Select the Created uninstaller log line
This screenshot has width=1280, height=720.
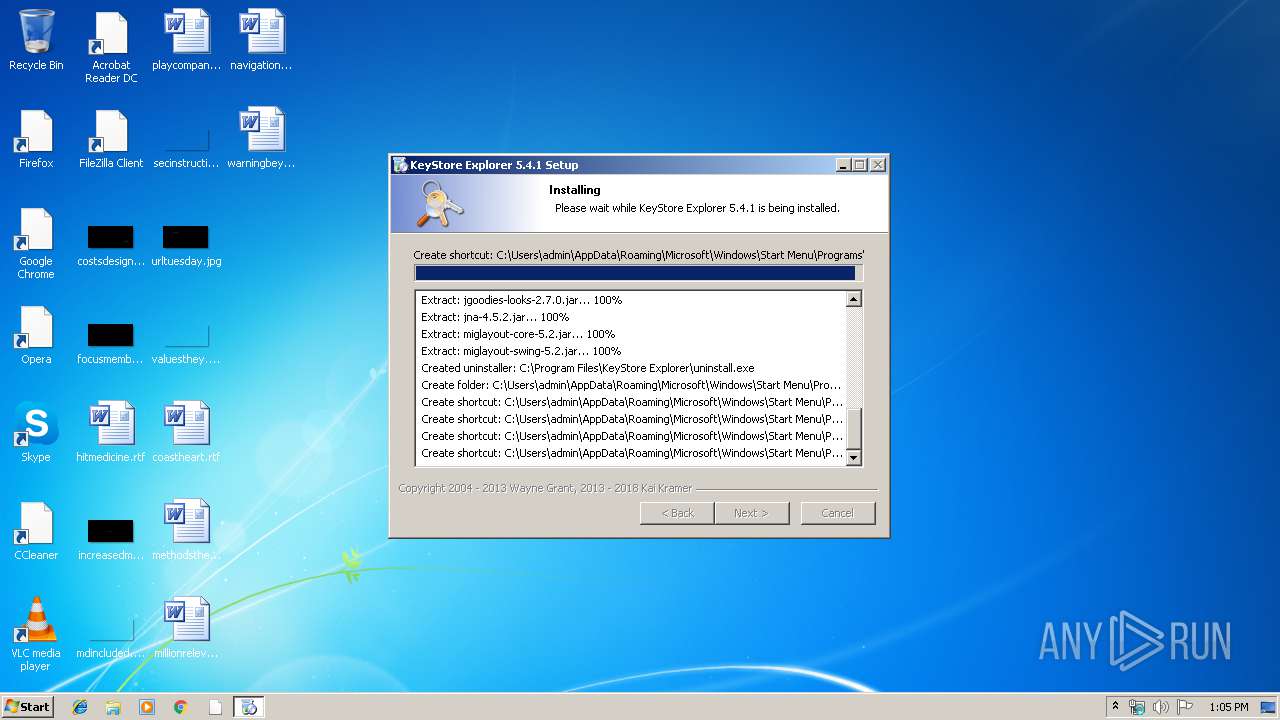[x=587, y=368]
